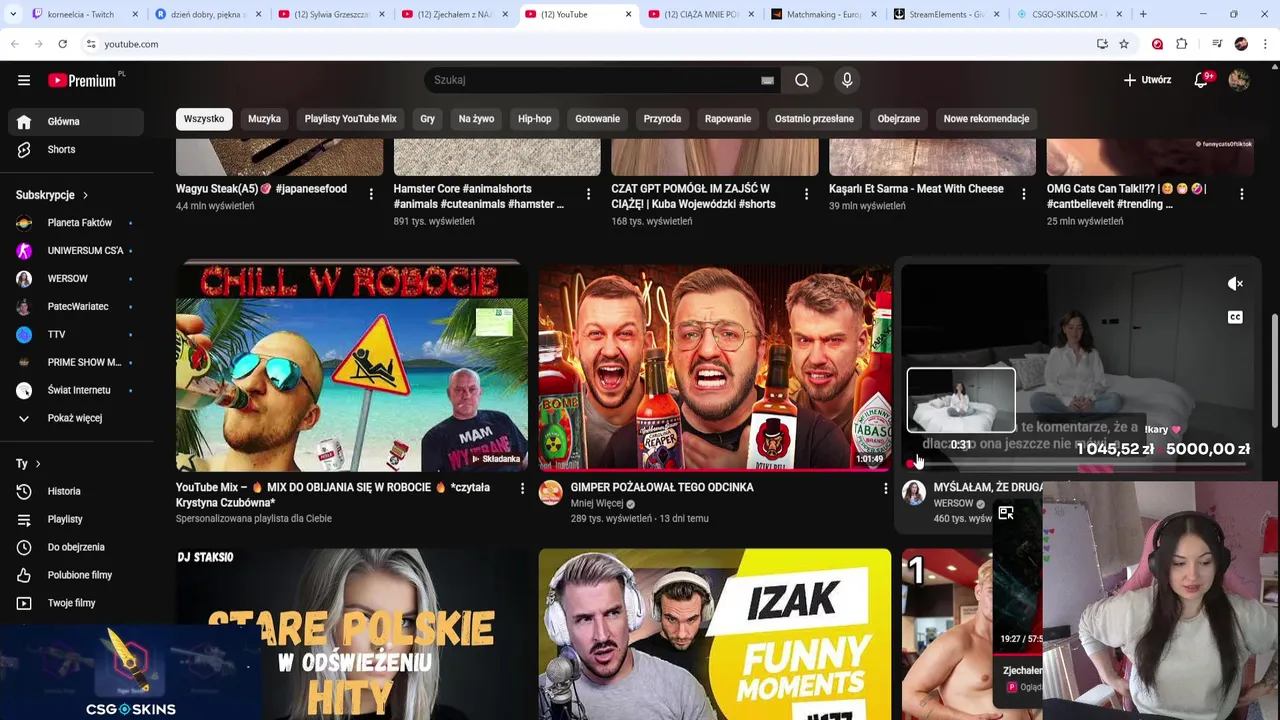
Task: Select the Wszystko filter chip
Action: pos(204,119)
